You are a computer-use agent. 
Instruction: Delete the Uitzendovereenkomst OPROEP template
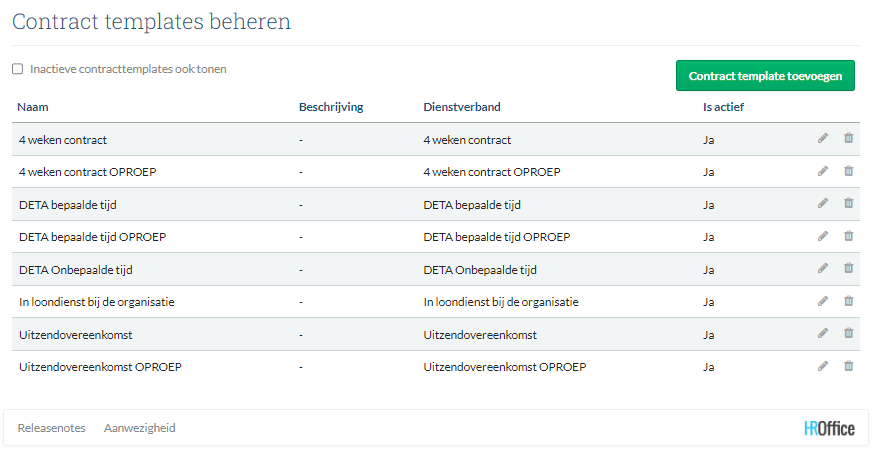point(848,366)
